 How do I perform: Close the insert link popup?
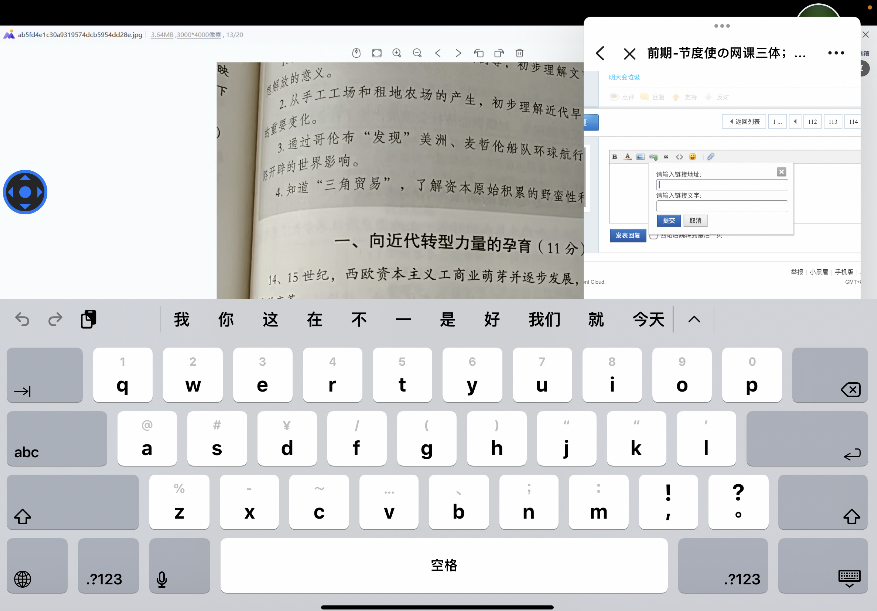[x=781, y=172]
